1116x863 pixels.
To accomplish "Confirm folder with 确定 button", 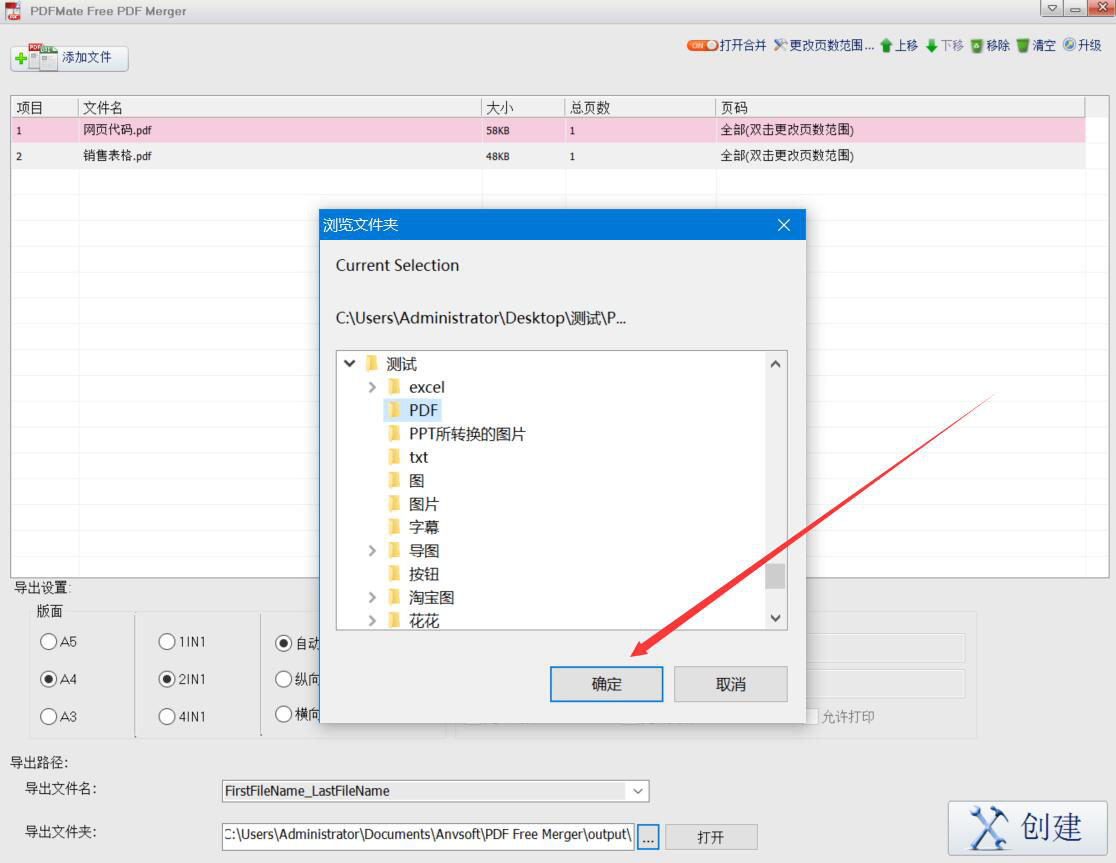I will 606,684.
